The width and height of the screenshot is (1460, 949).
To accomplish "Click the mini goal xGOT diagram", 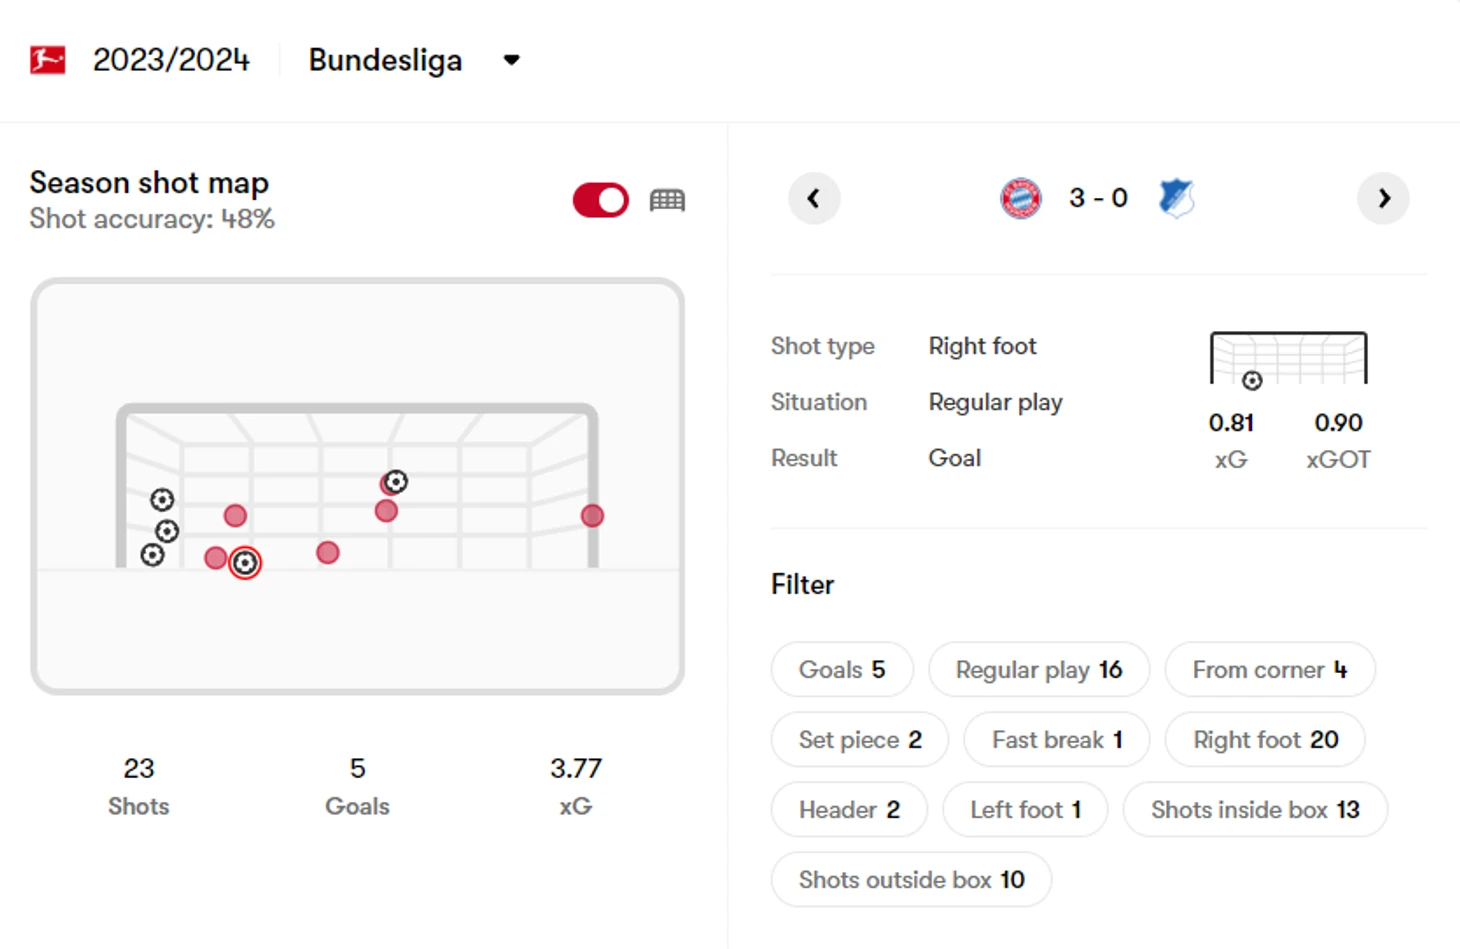I will 1288,360.
